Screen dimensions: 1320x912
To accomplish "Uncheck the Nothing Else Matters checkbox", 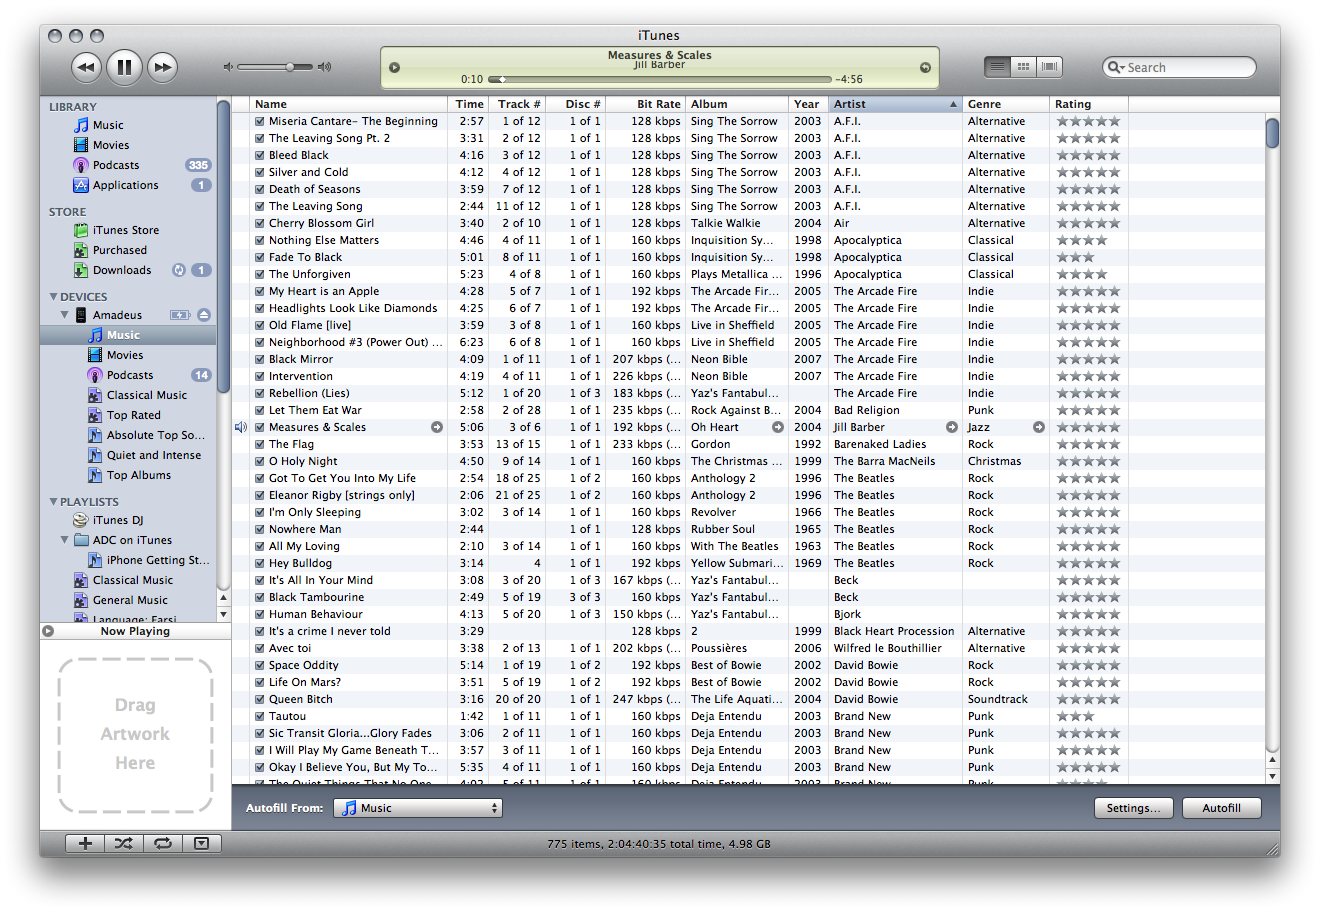I will (x=259, y=240).
